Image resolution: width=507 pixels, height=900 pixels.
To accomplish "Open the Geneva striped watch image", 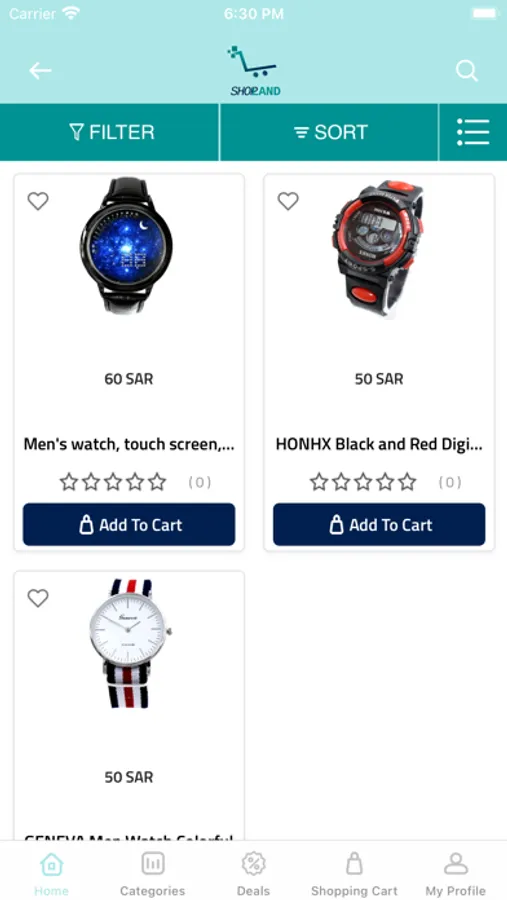I will tap(129, 643).
